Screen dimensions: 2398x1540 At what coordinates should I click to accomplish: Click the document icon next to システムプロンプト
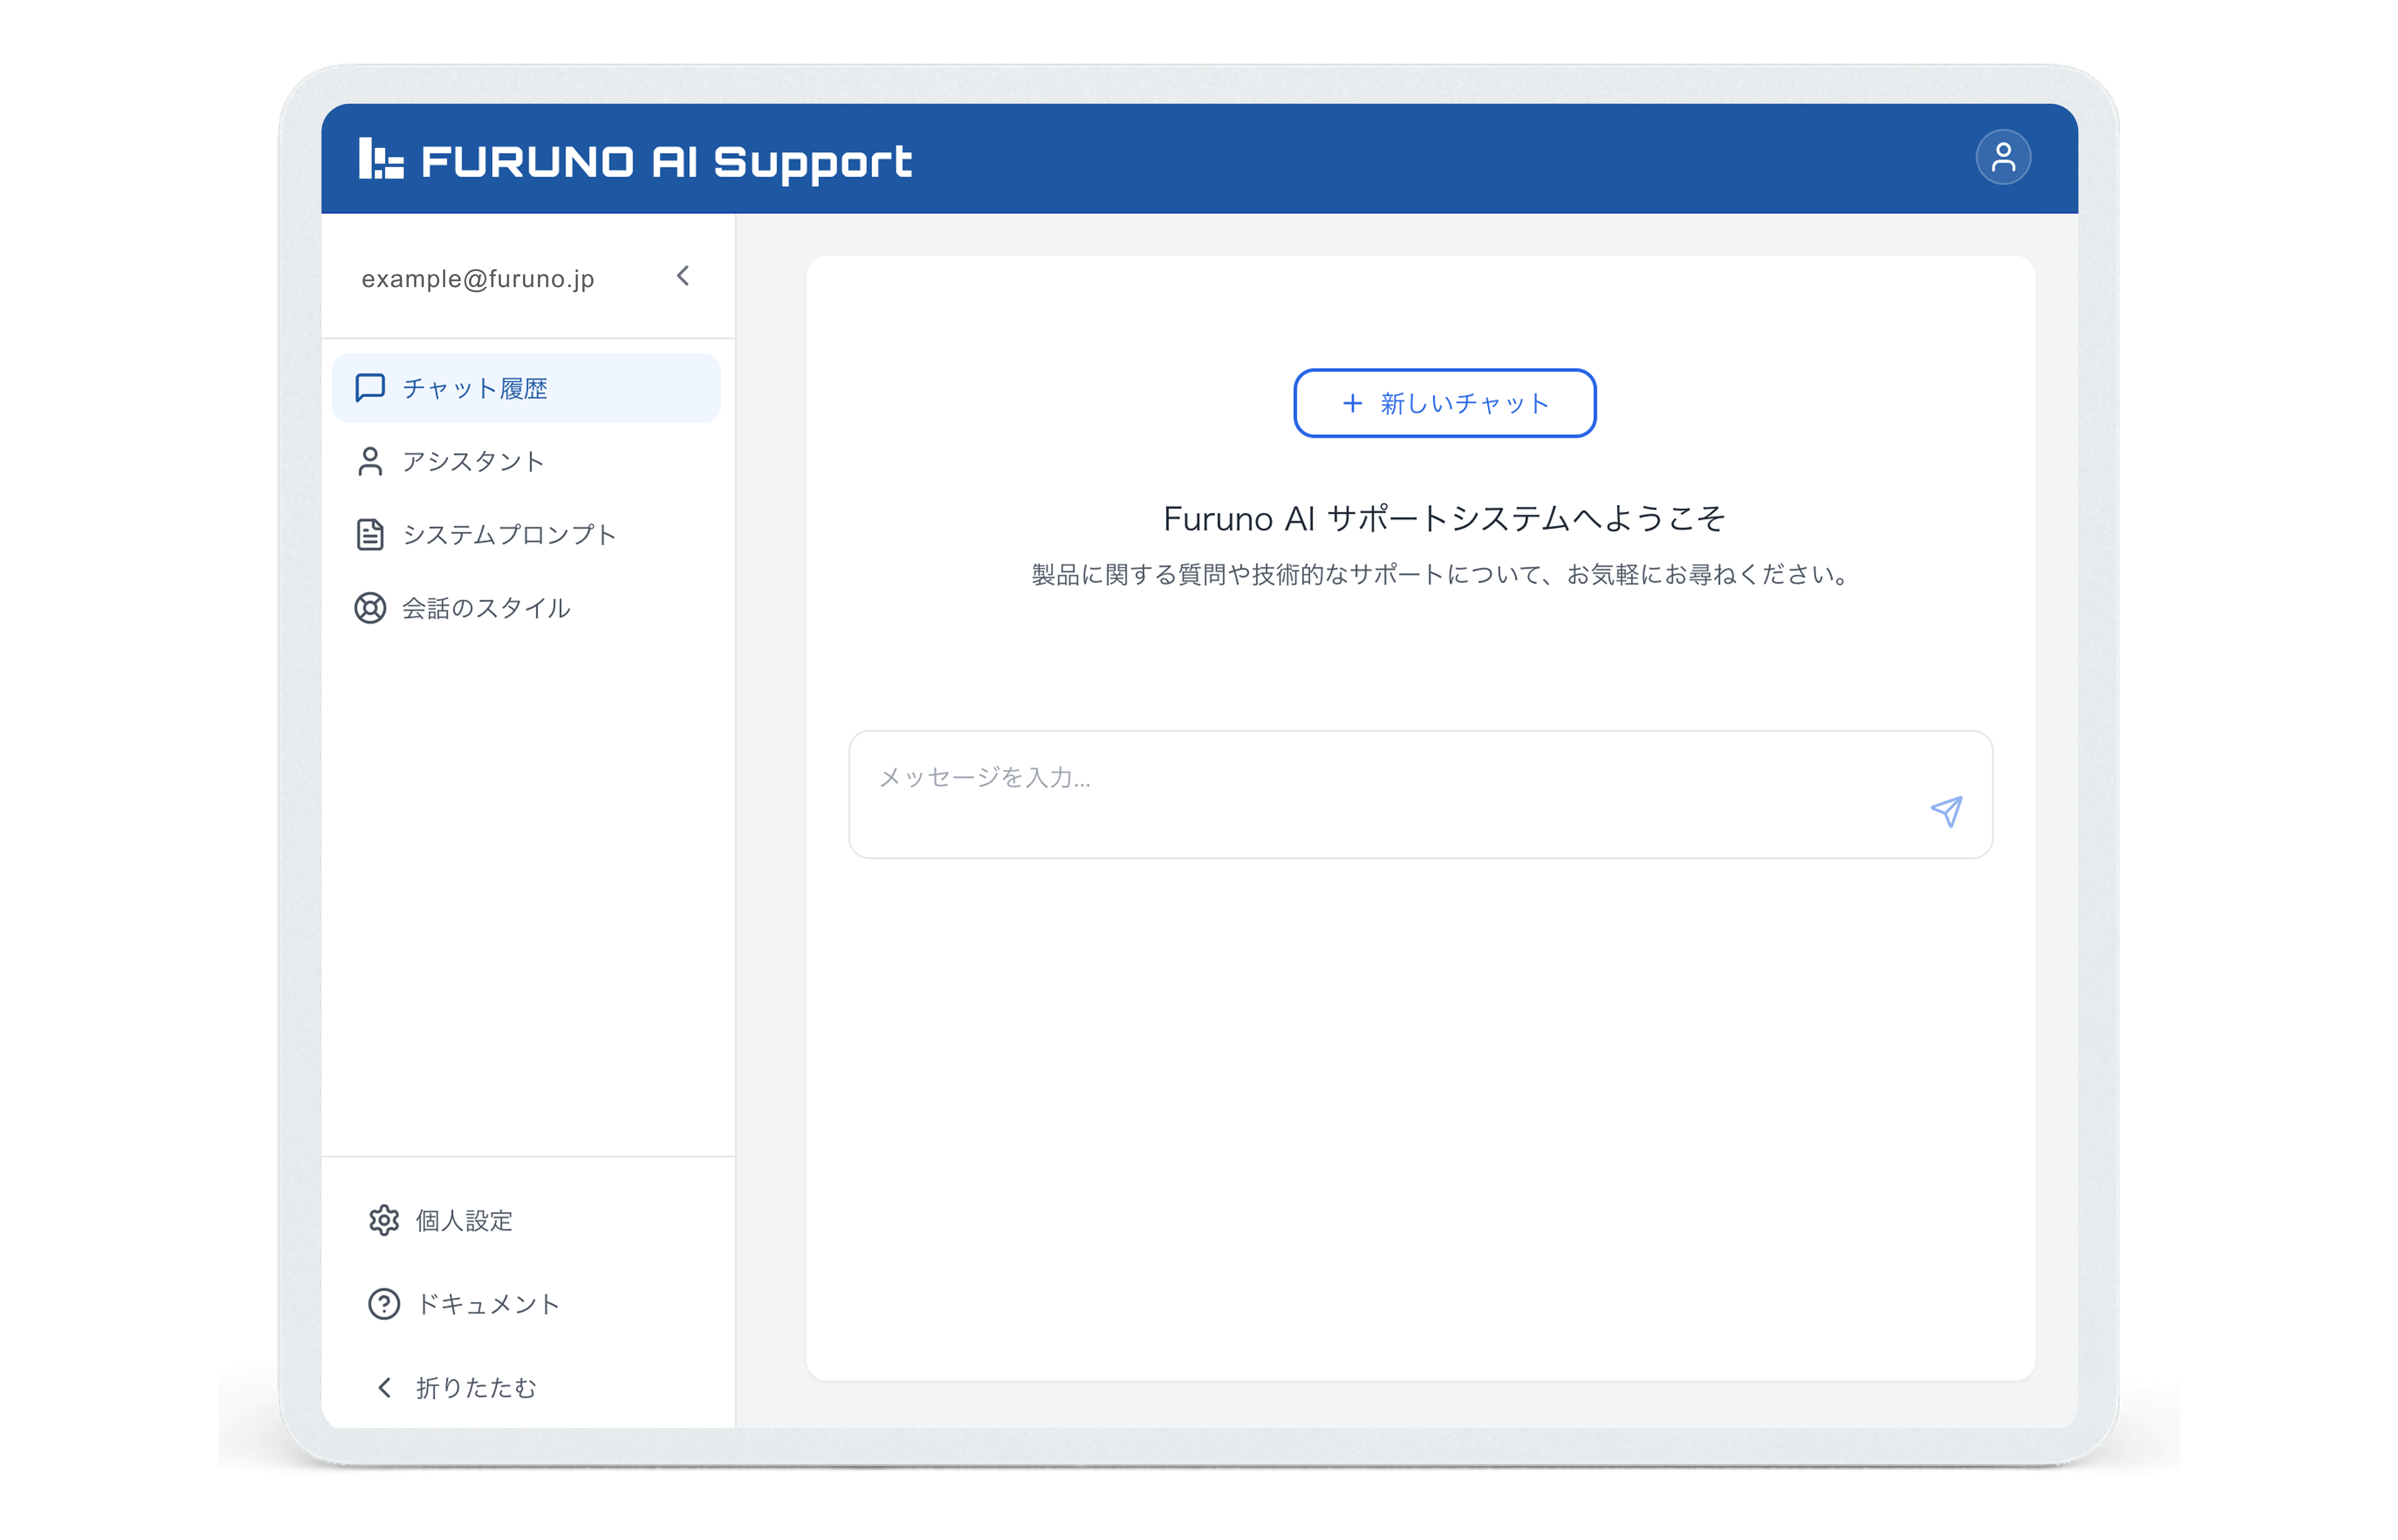(x=370, y=535)
